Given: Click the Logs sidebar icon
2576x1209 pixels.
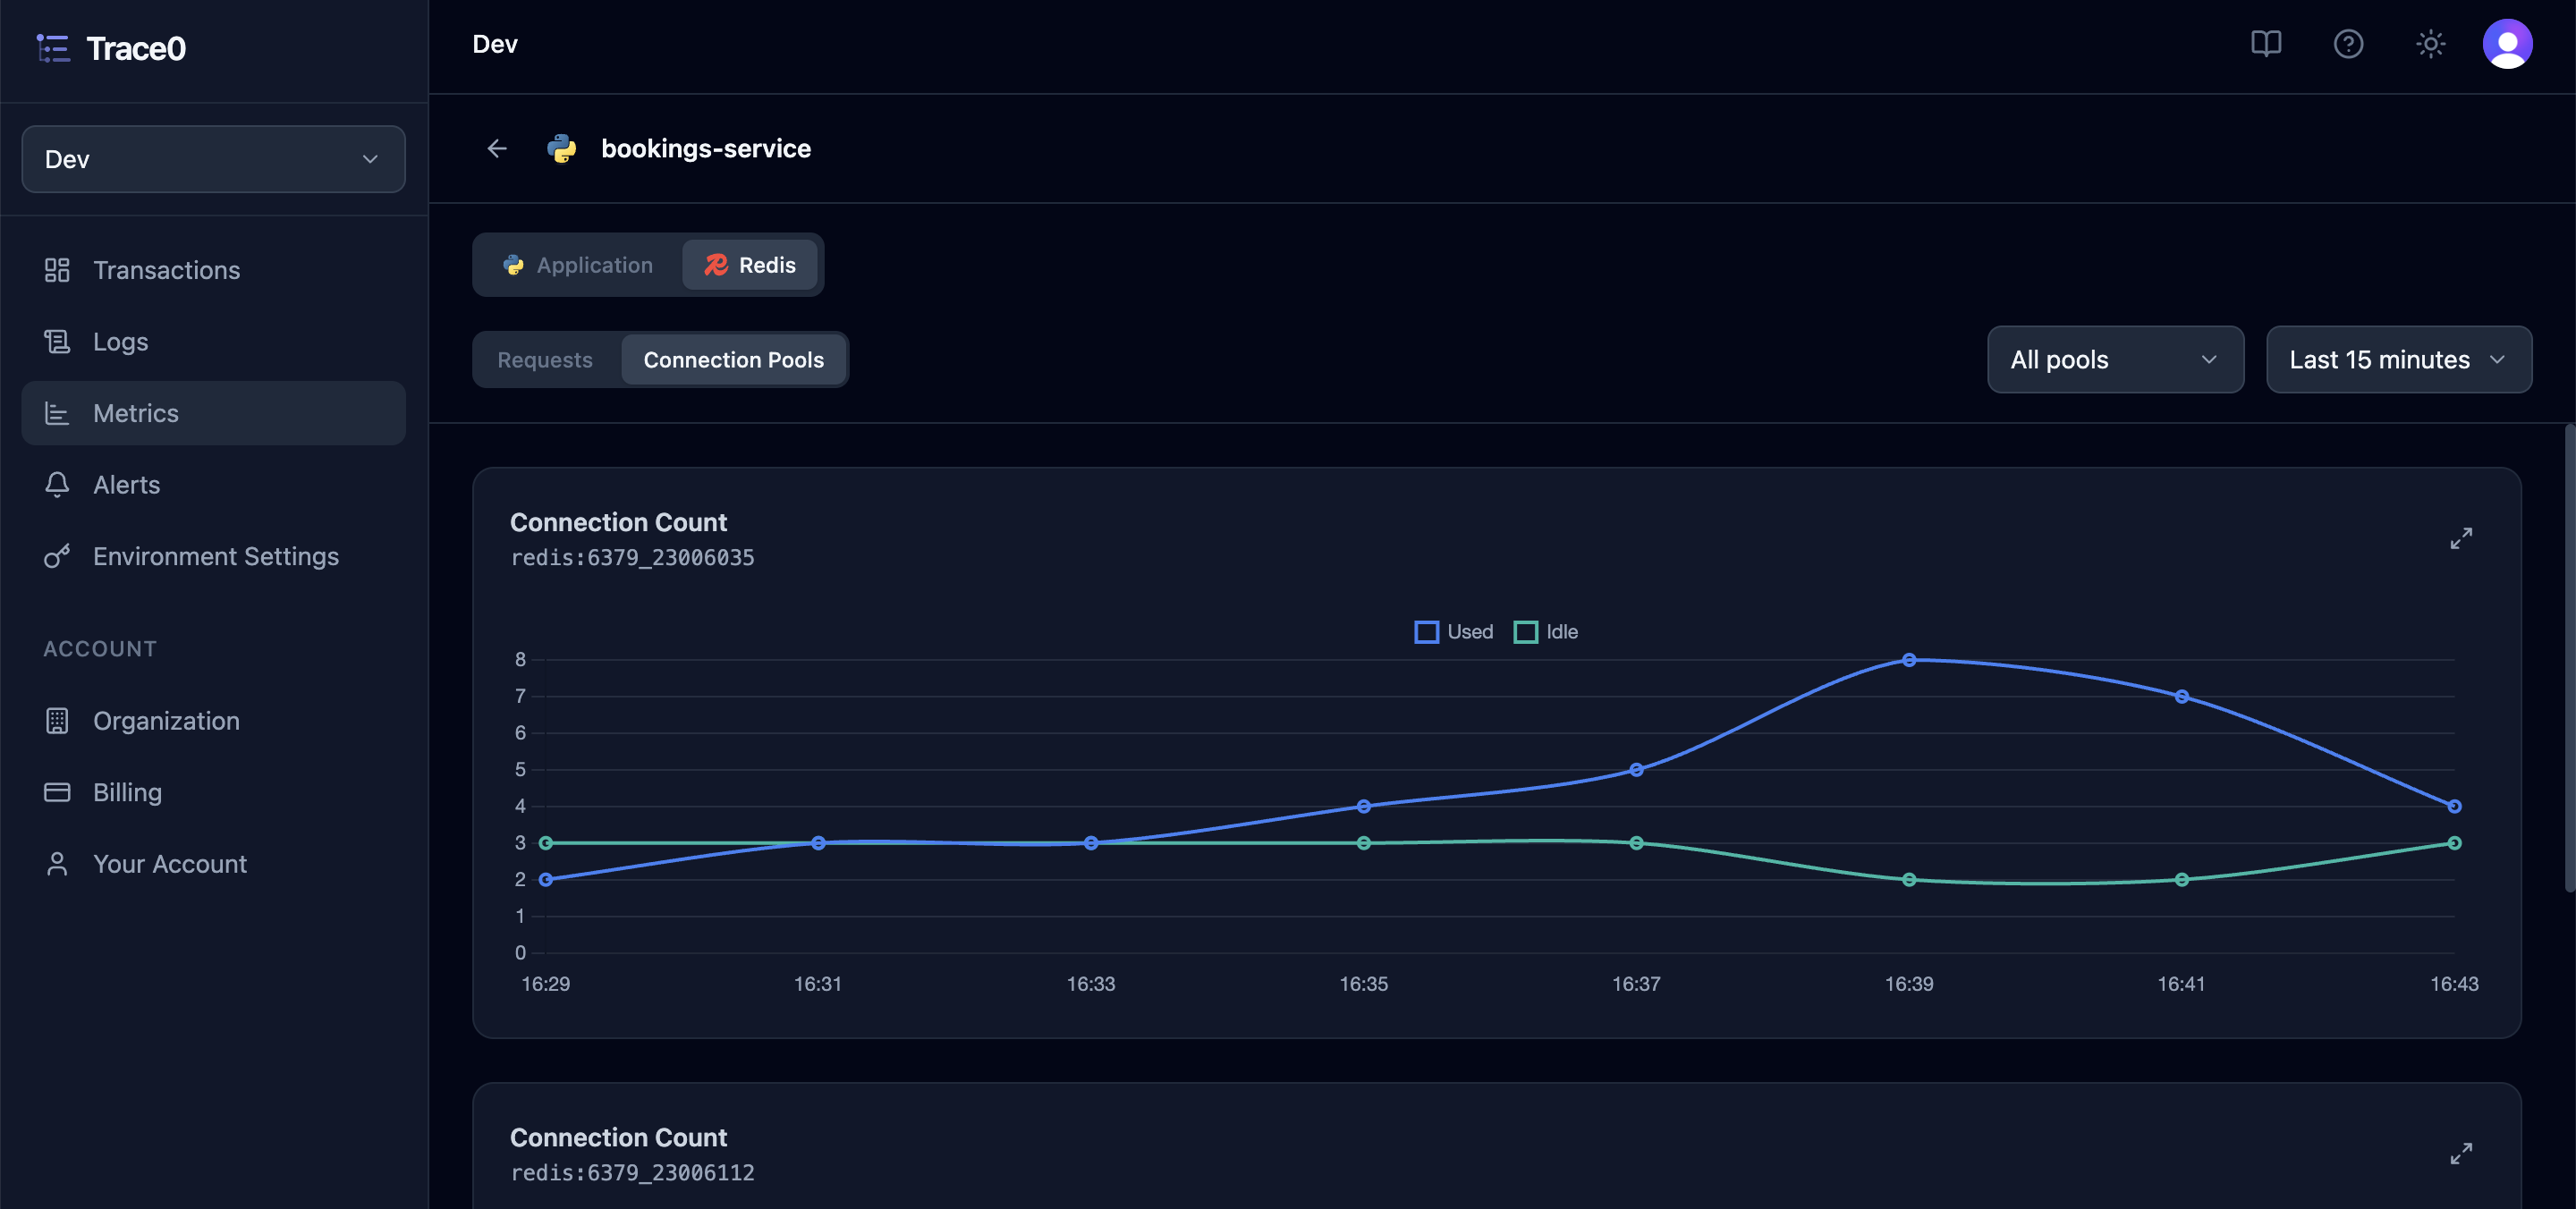Looking at the screenshot, I should point(57,342).
